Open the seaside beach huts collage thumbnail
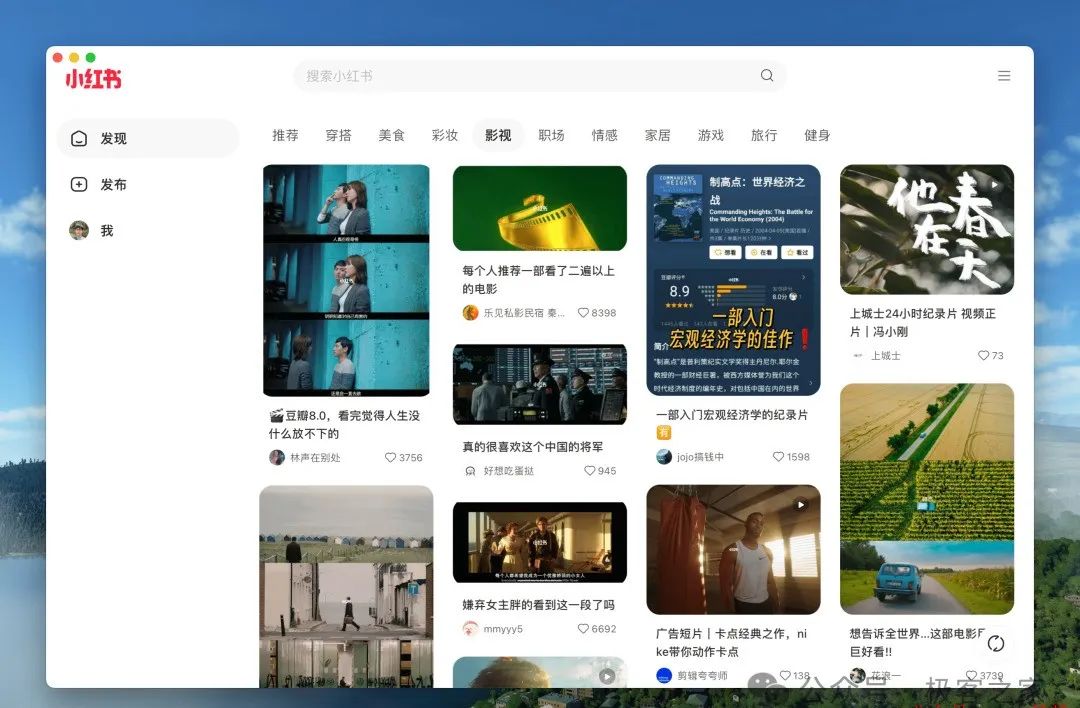1080x708 pixels. (x=346, y=587)
